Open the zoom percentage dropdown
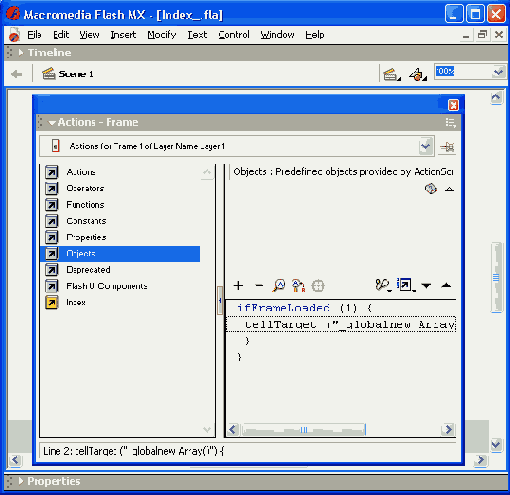510x495 pixels. pyautogui.click(x=498, y=72)
